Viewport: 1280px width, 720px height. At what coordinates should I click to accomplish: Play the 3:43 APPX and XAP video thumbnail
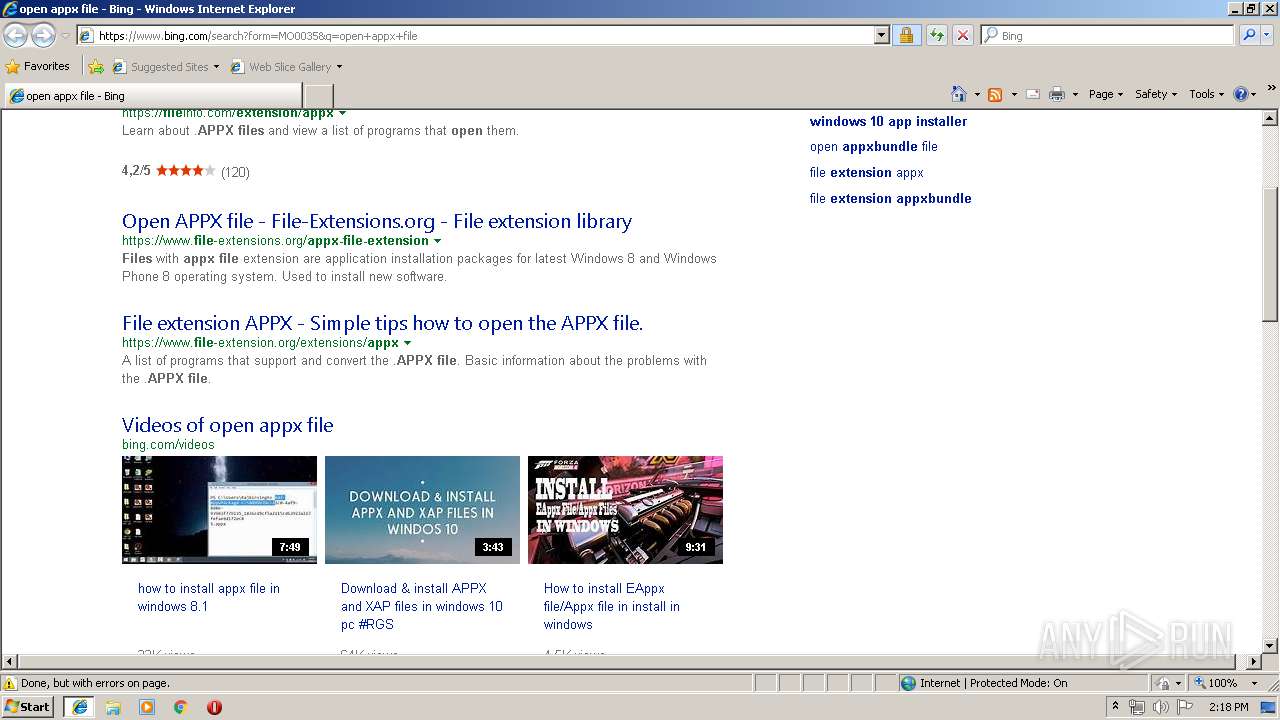tap(422, 510)
